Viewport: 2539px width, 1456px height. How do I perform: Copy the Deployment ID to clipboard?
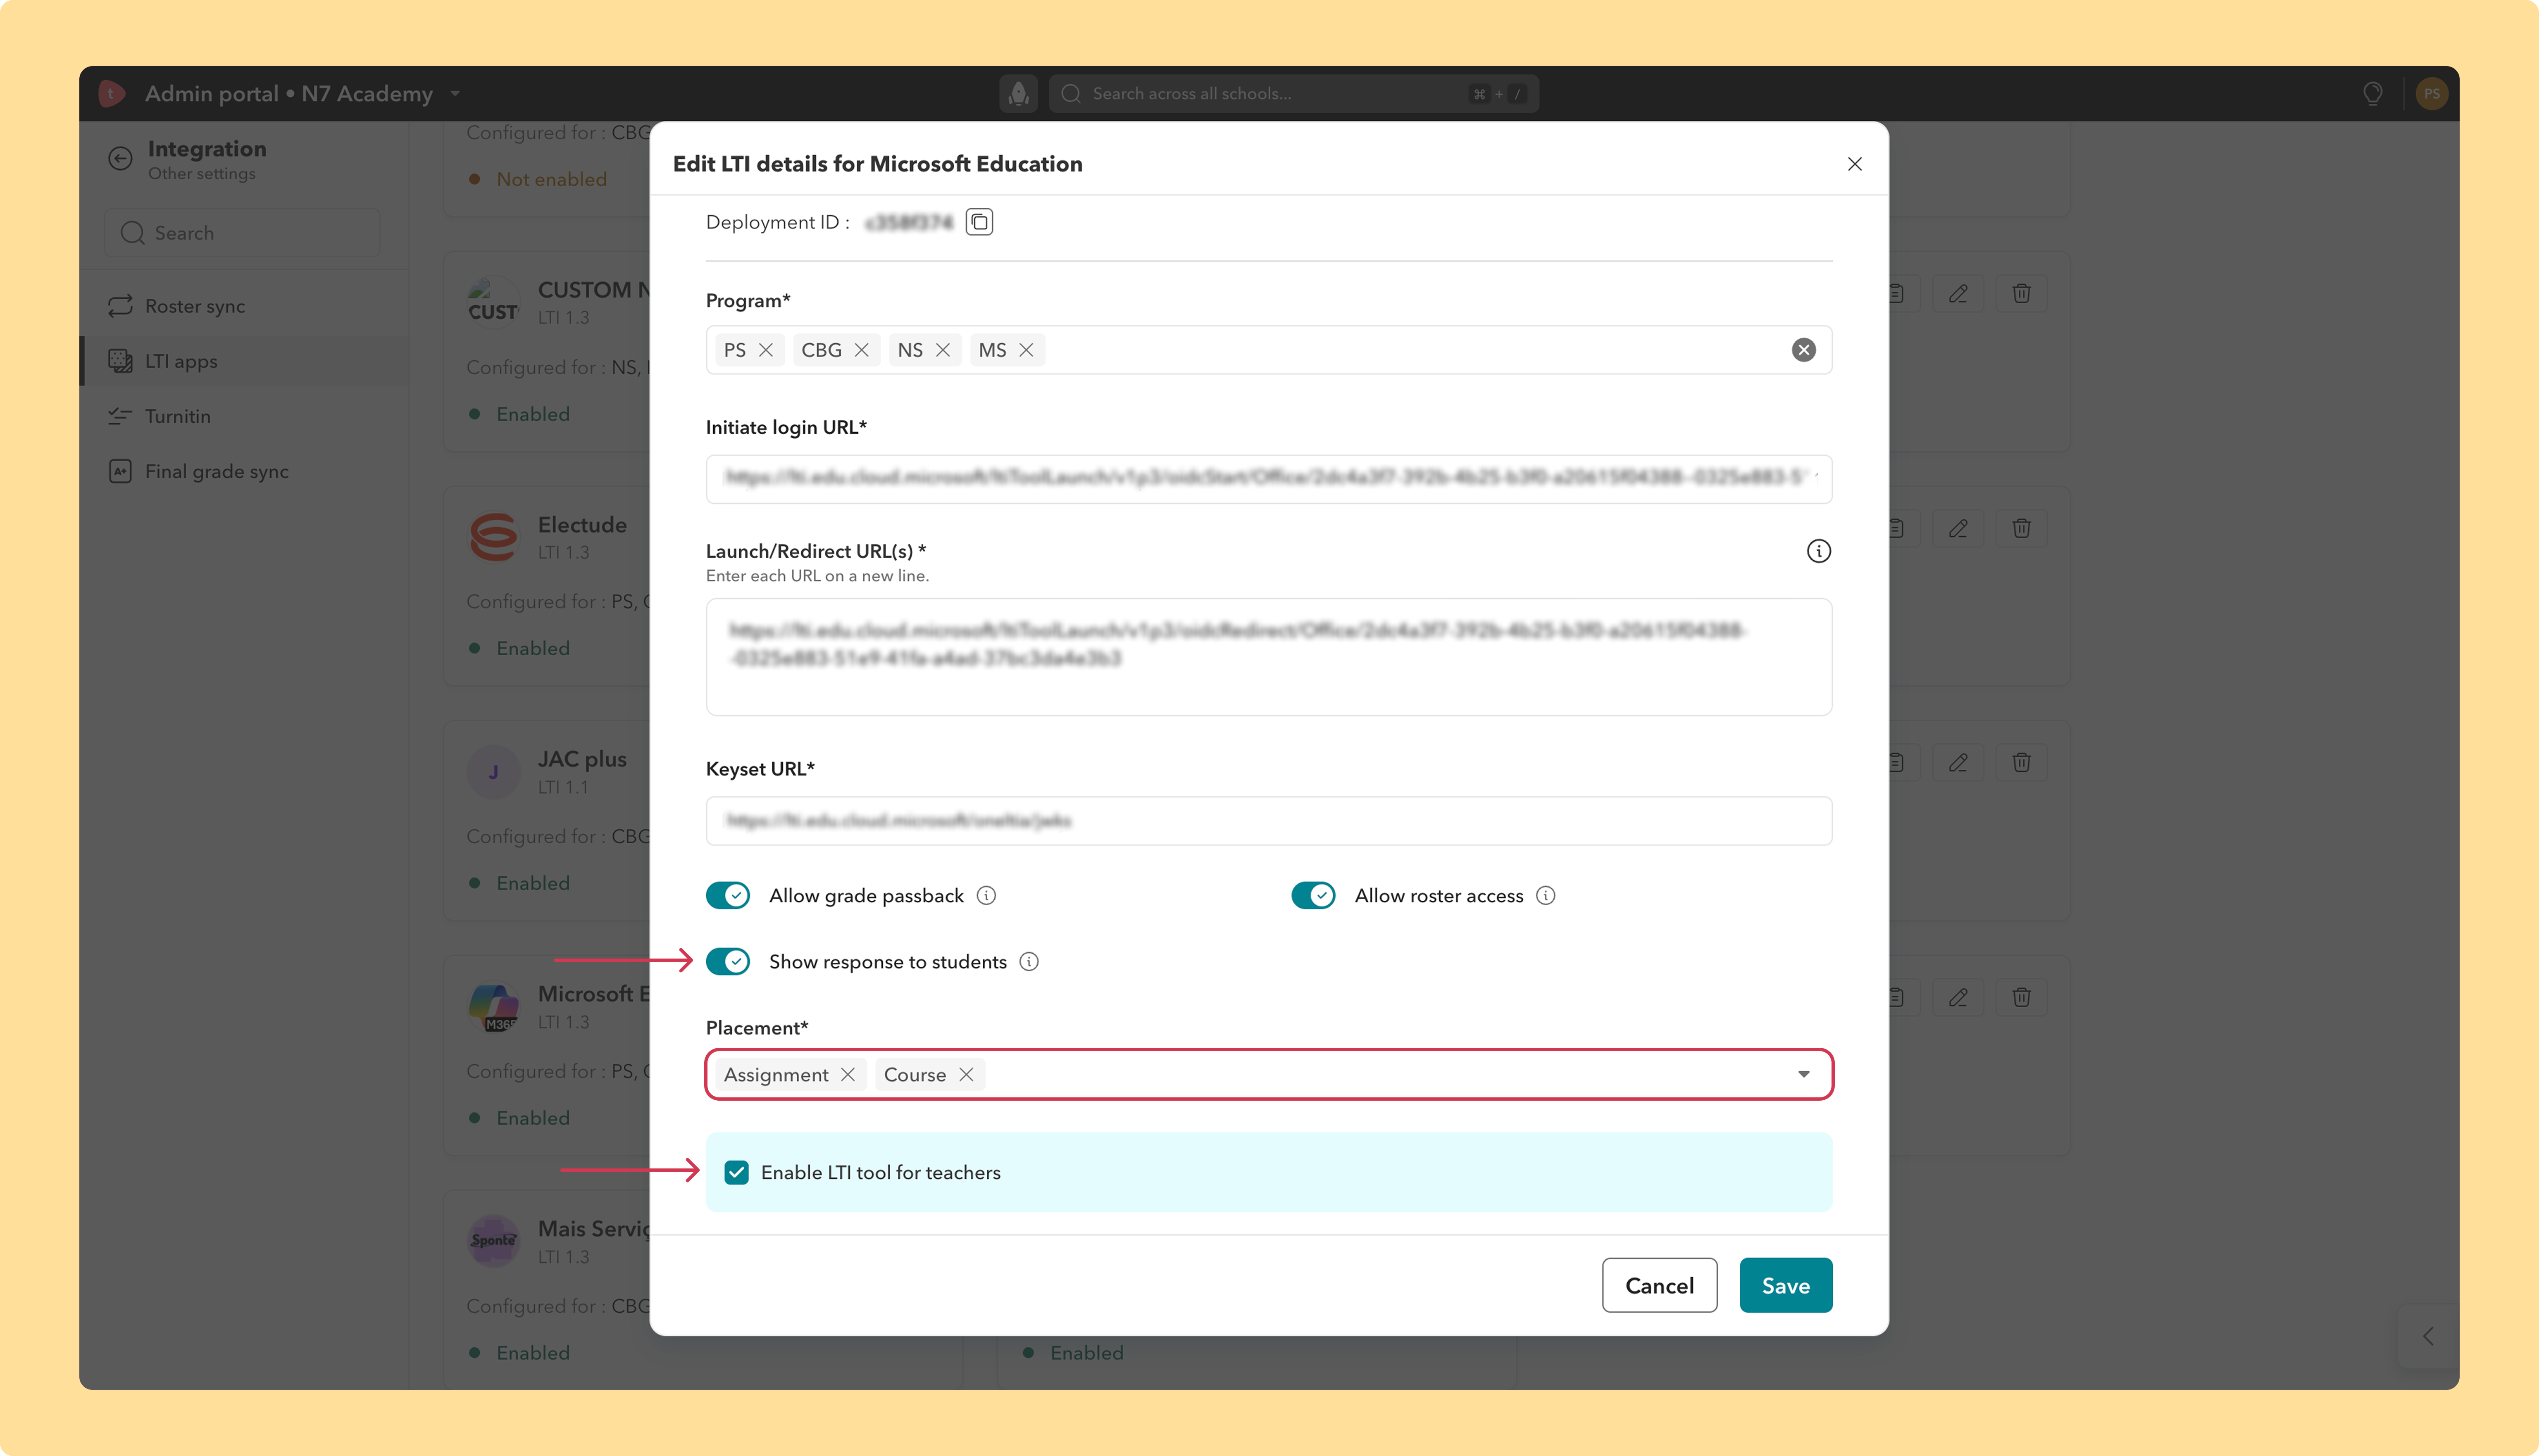979,222
